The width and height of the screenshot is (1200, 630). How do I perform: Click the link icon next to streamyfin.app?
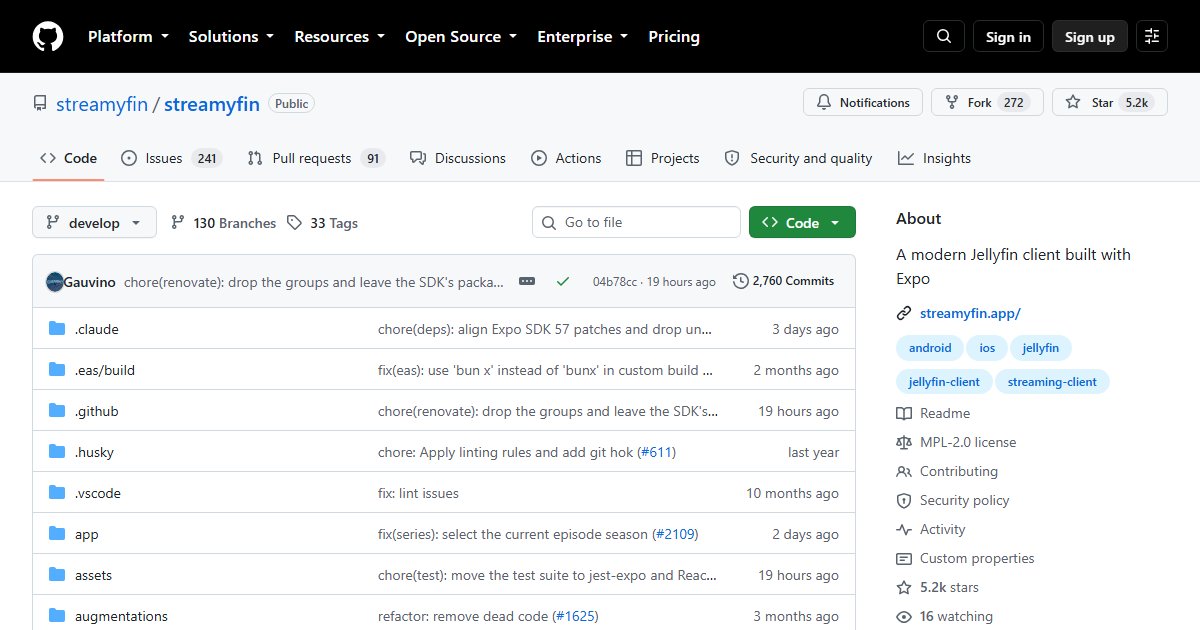pyautogui.click(x=904, y=313)
